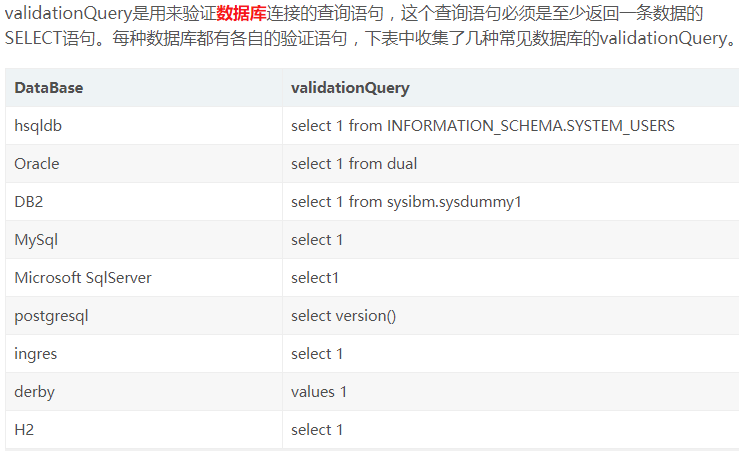Click the 'select version()' query cell
The height and width of the screenshot is (451, 739).
point(511,316)
